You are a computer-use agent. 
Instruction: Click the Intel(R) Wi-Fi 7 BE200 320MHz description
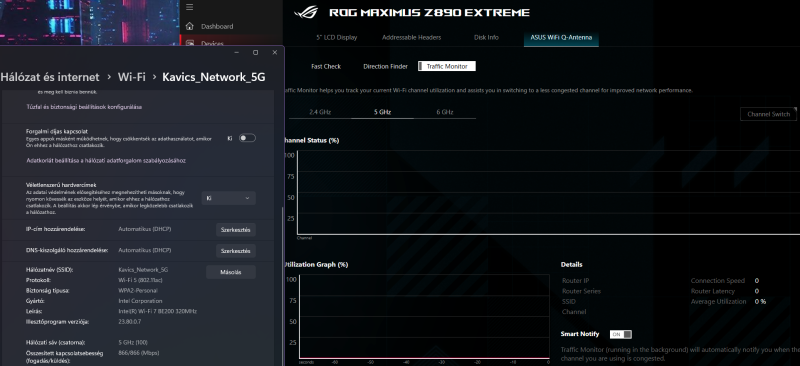[158, 311]
